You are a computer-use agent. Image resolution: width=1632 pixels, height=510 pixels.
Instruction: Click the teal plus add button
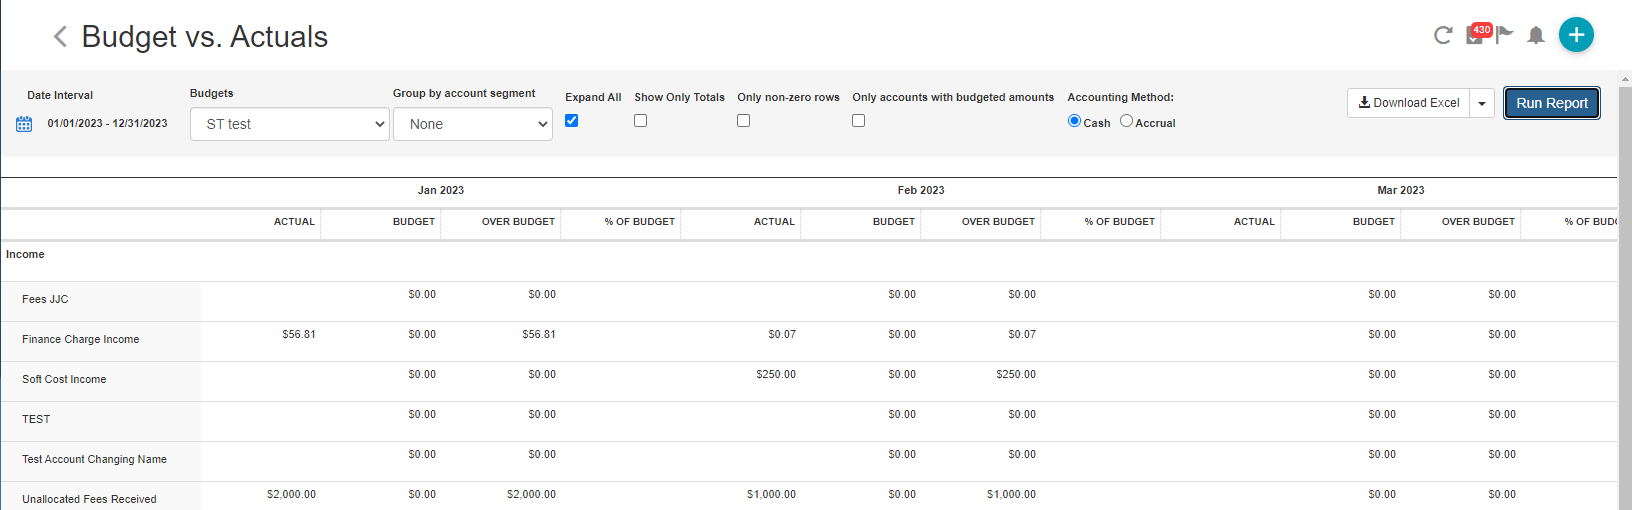[1576, 35]
